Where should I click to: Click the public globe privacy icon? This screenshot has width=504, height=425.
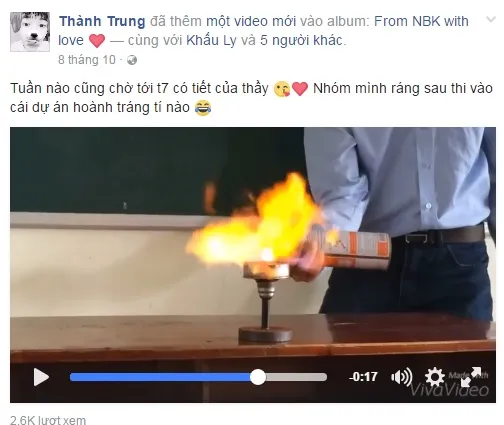click(132, 60)
